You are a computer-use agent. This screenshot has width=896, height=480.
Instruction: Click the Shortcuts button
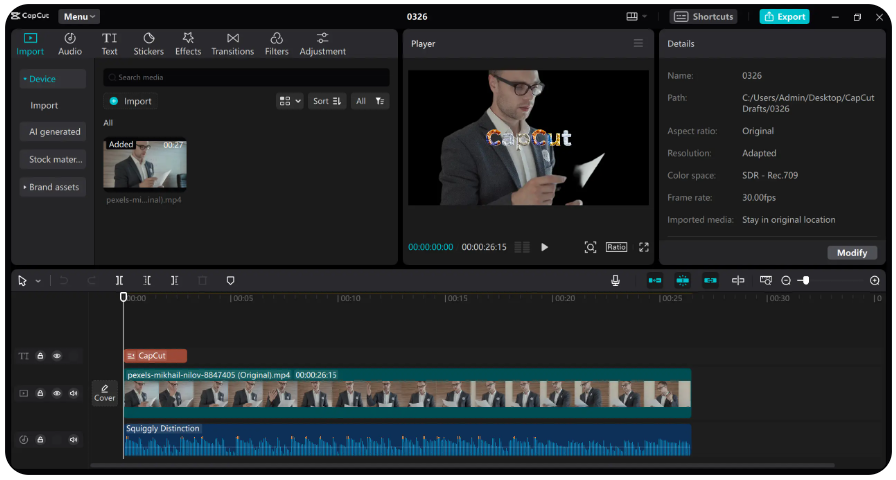[x=703, y=17]
